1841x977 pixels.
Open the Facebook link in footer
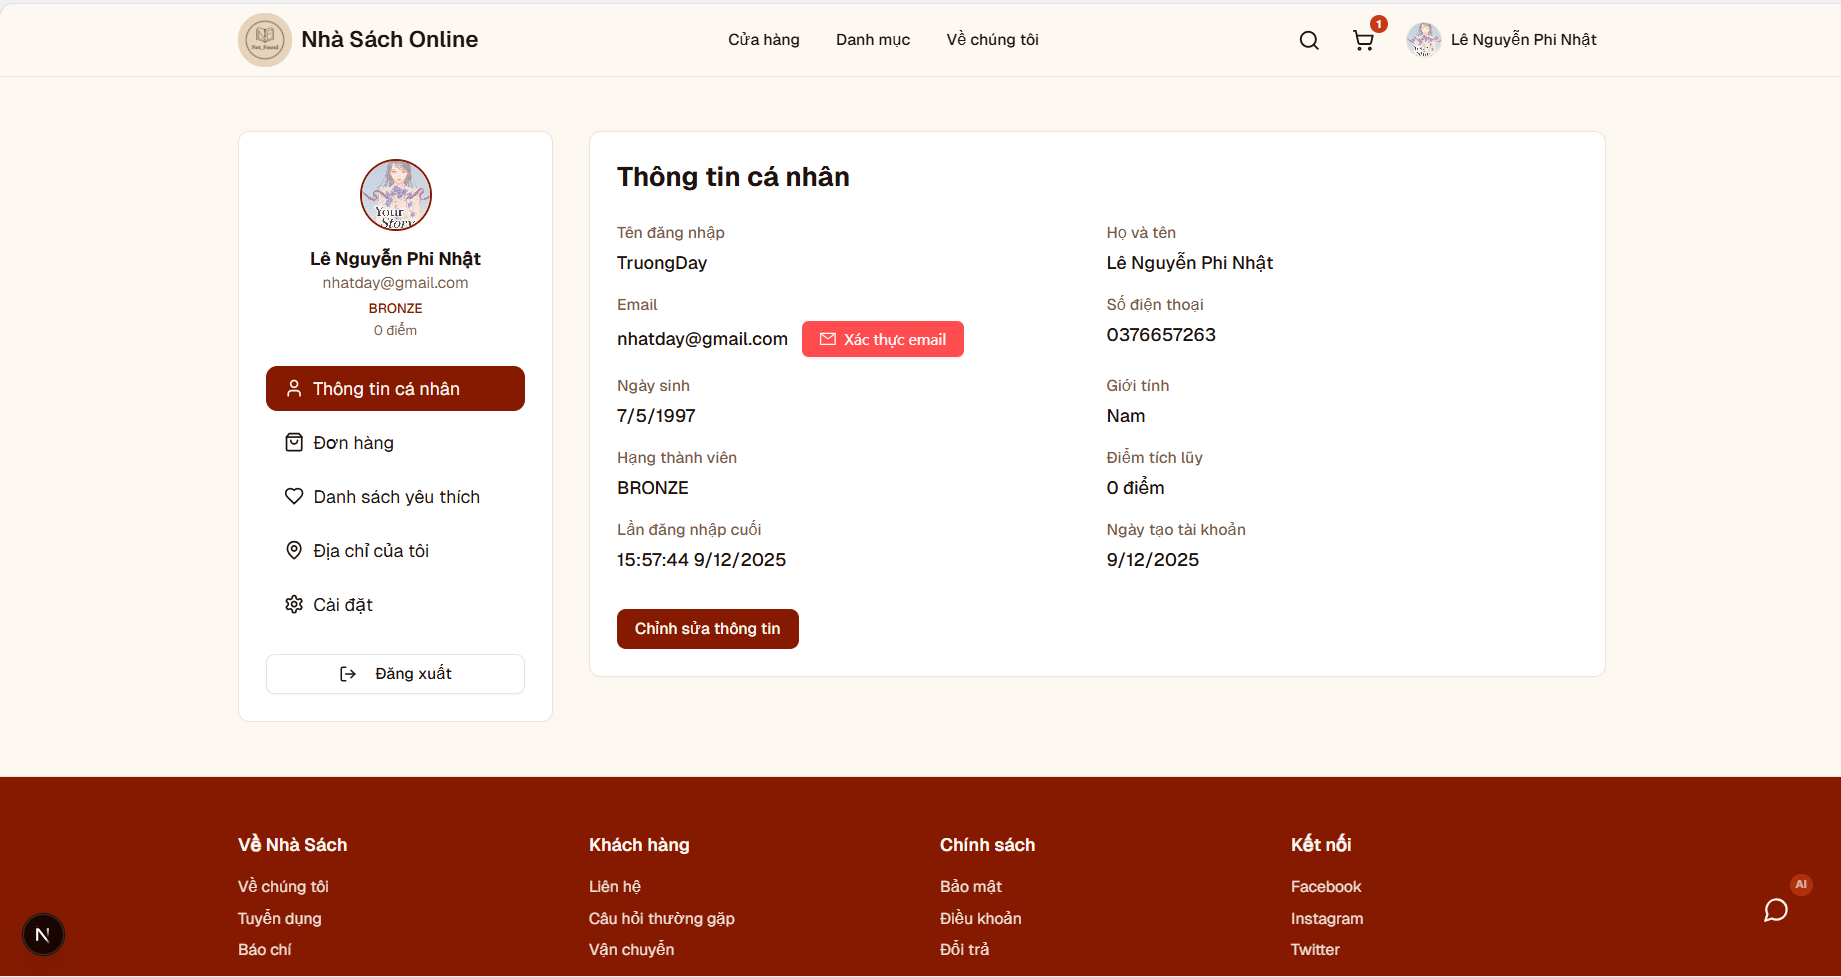1325,886
